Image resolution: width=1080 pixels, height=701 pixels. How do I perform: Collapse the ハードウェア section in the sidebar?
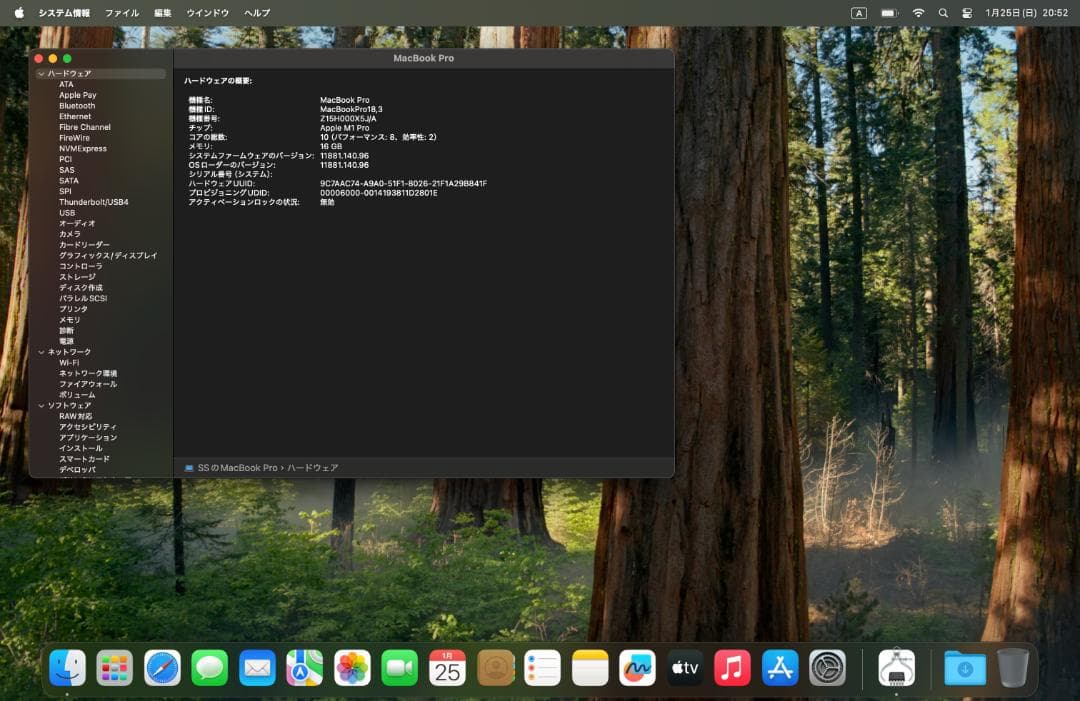pyautogui.click(x=41, y=73)
